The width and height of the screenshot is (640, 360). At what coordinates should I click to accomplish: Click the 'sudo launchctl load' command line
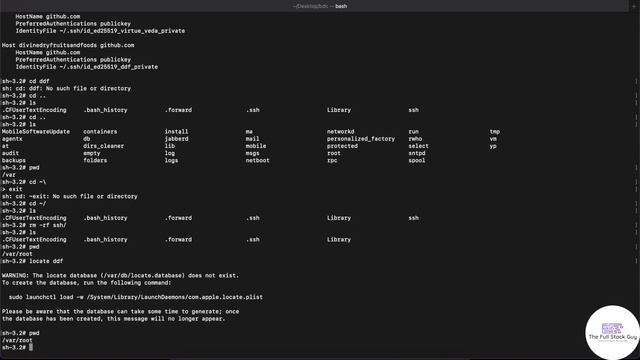(136, 297)
